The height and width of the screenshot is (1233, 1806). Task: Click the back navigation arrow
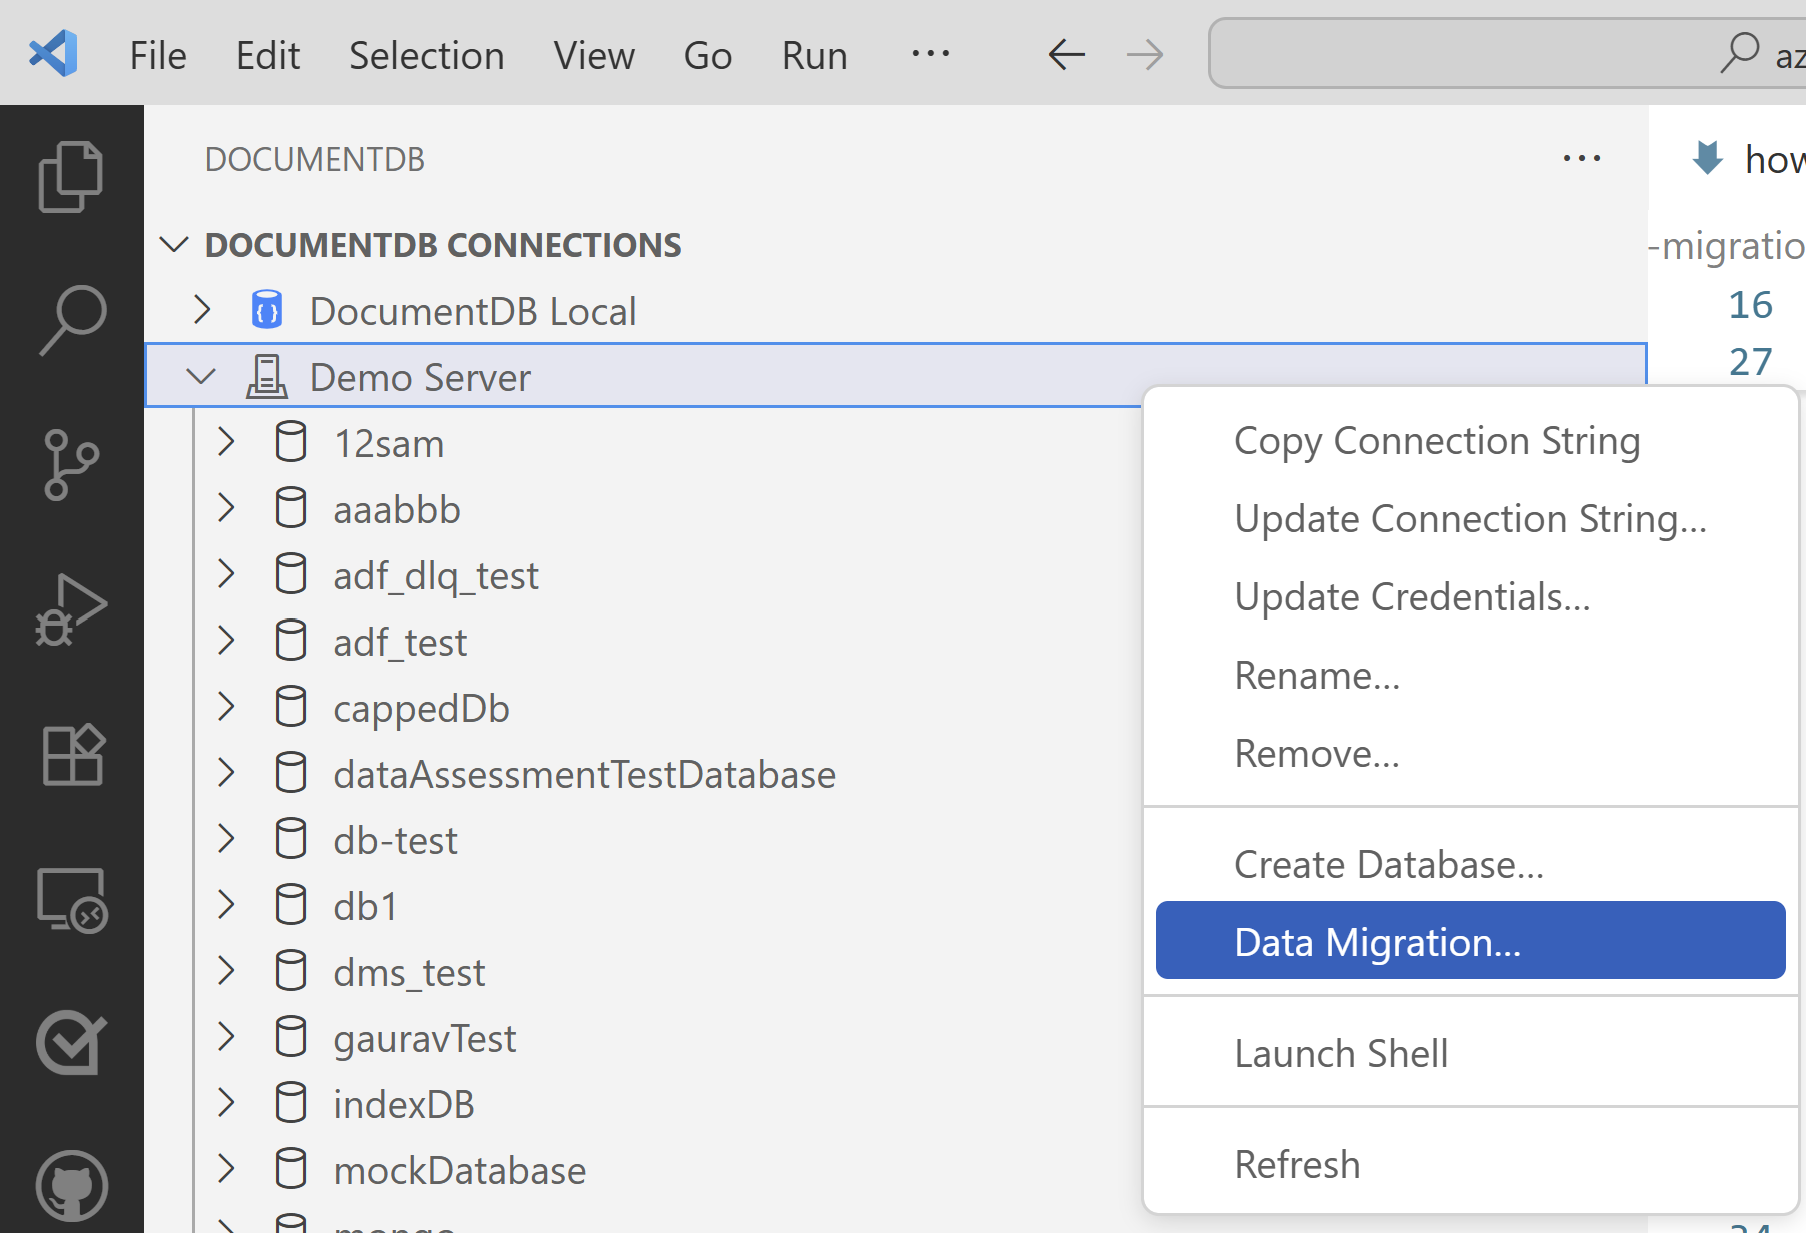click(1066, 54)
